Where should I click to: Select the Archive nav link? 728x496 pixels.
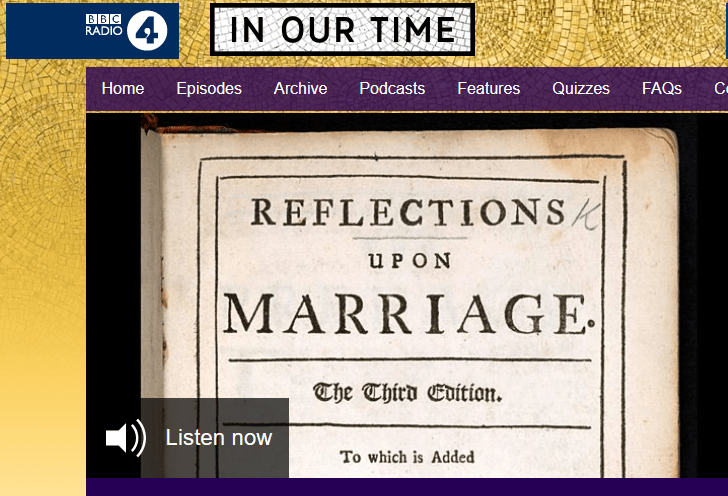(300, 88)
